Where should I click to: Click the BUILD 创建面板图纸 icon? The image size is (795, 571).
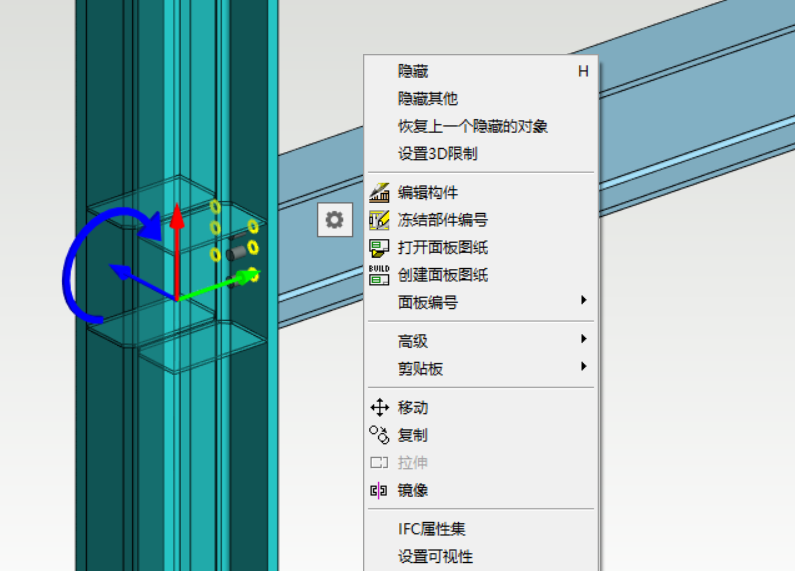pyautogui.click(x=379, y=275)
